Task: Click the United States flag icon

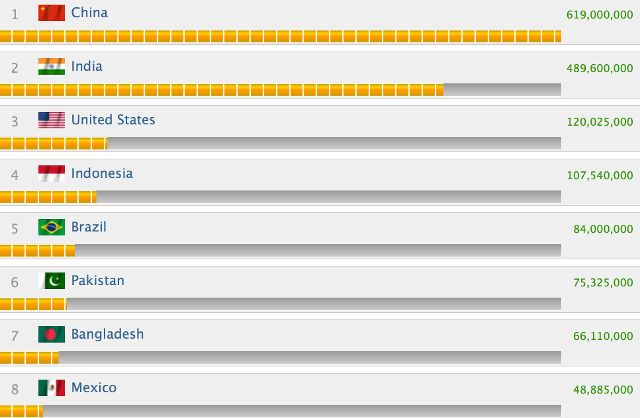Action: (x=51, y=120)
